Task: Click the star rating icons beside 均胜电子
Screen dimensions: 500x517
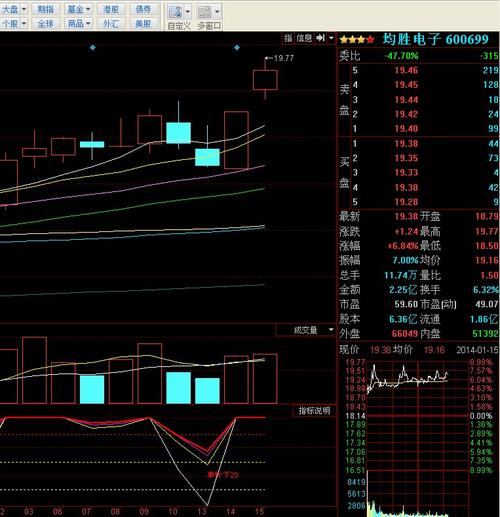Action: (x=357, y=40)
